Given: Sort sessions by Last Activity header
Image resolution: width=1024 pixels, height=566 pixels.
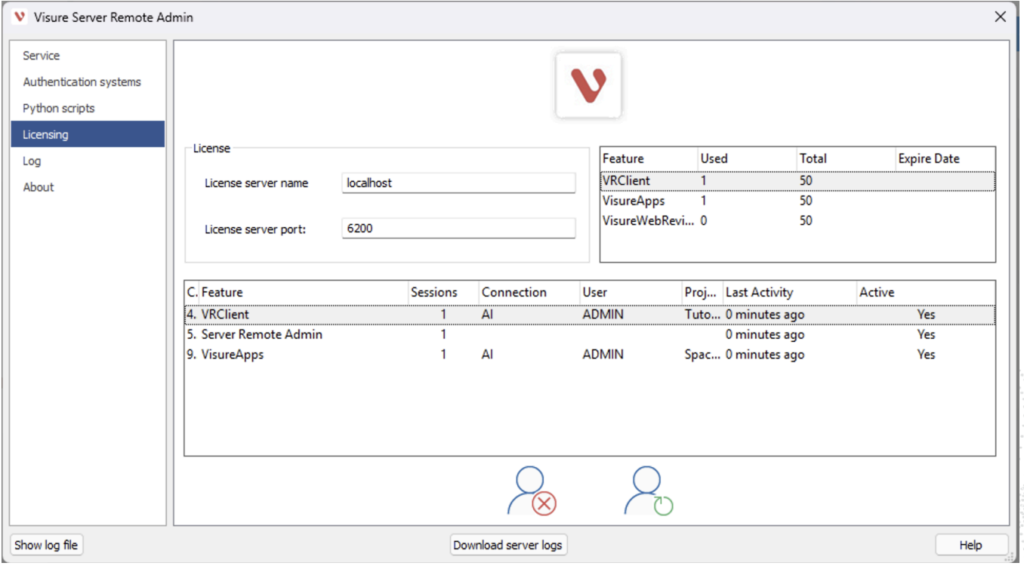Looking at the screenshot, I should [790, 292].
